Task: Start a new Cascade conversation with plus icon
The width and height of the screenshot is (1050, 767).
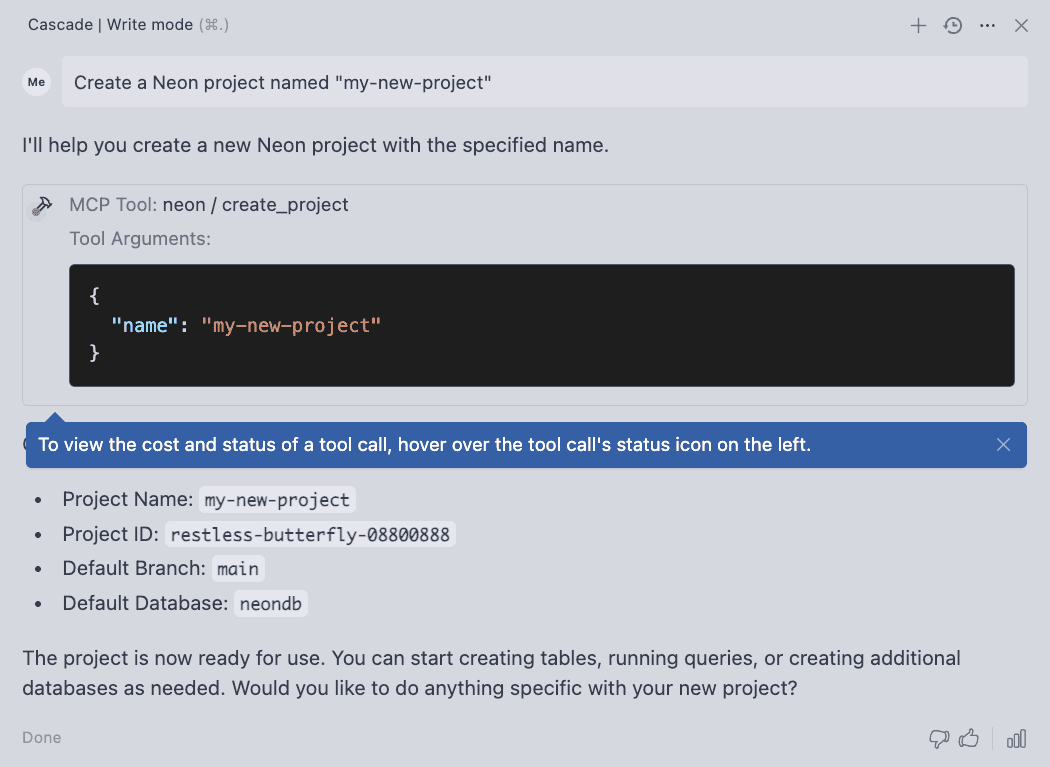Action: [x=918, y=26]
